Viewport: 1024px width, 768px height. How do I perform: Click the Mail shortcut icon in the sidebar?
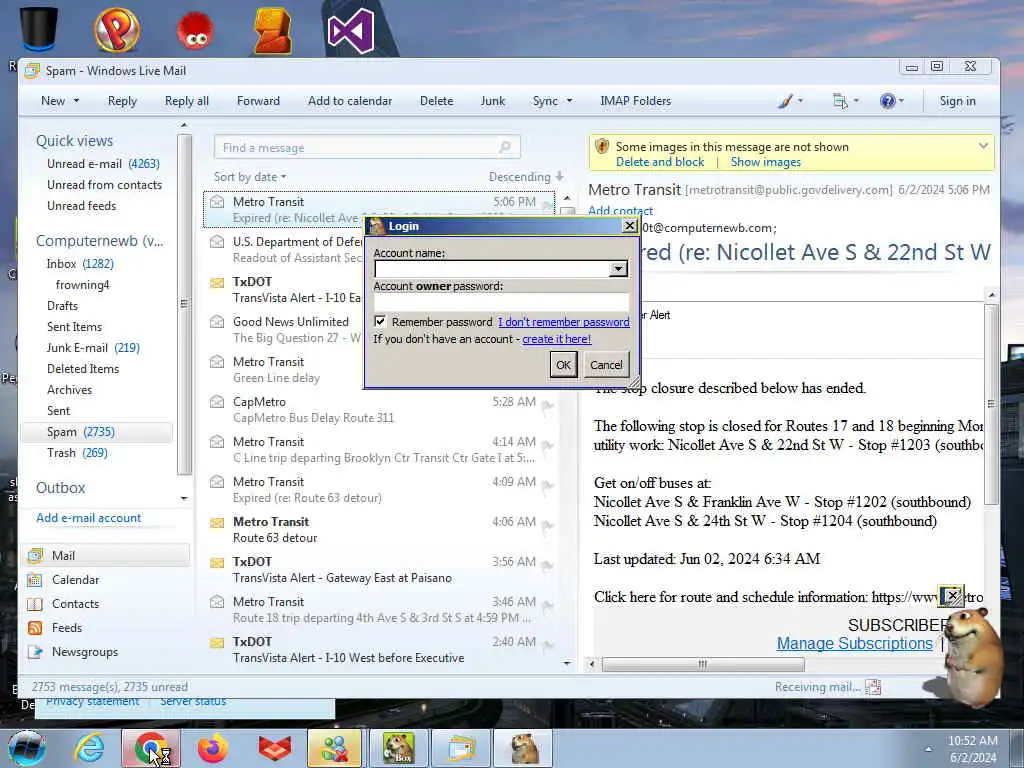(x=35, y=556)
